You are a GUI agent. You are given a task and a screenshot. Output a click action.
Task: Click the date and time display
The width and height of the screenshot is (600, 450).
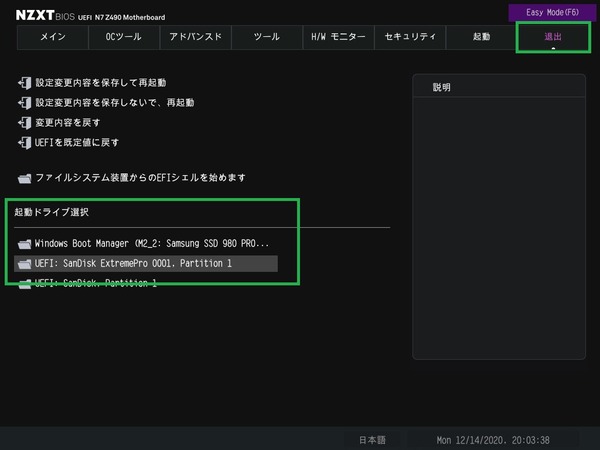coord(493,440)
